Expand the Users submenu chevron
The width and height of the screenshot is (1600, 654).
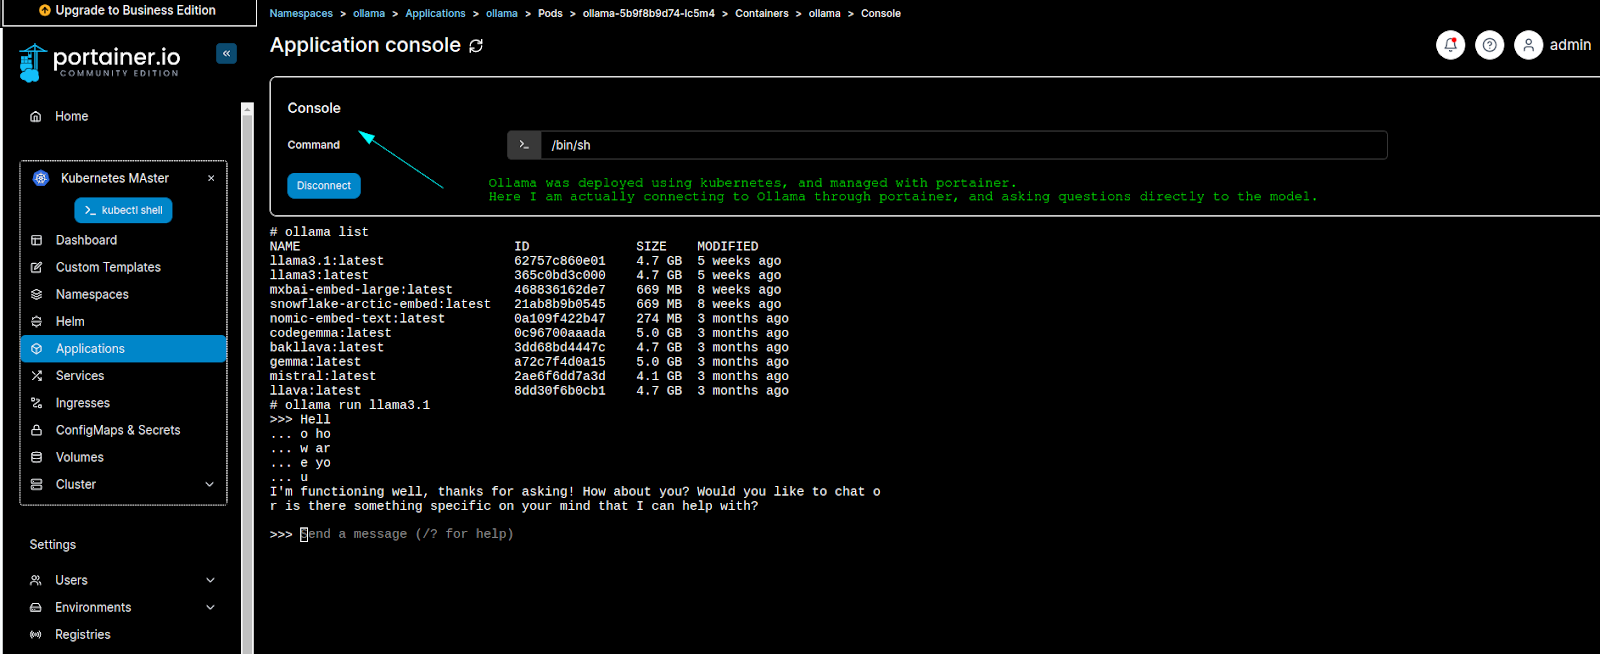point(210,580)
